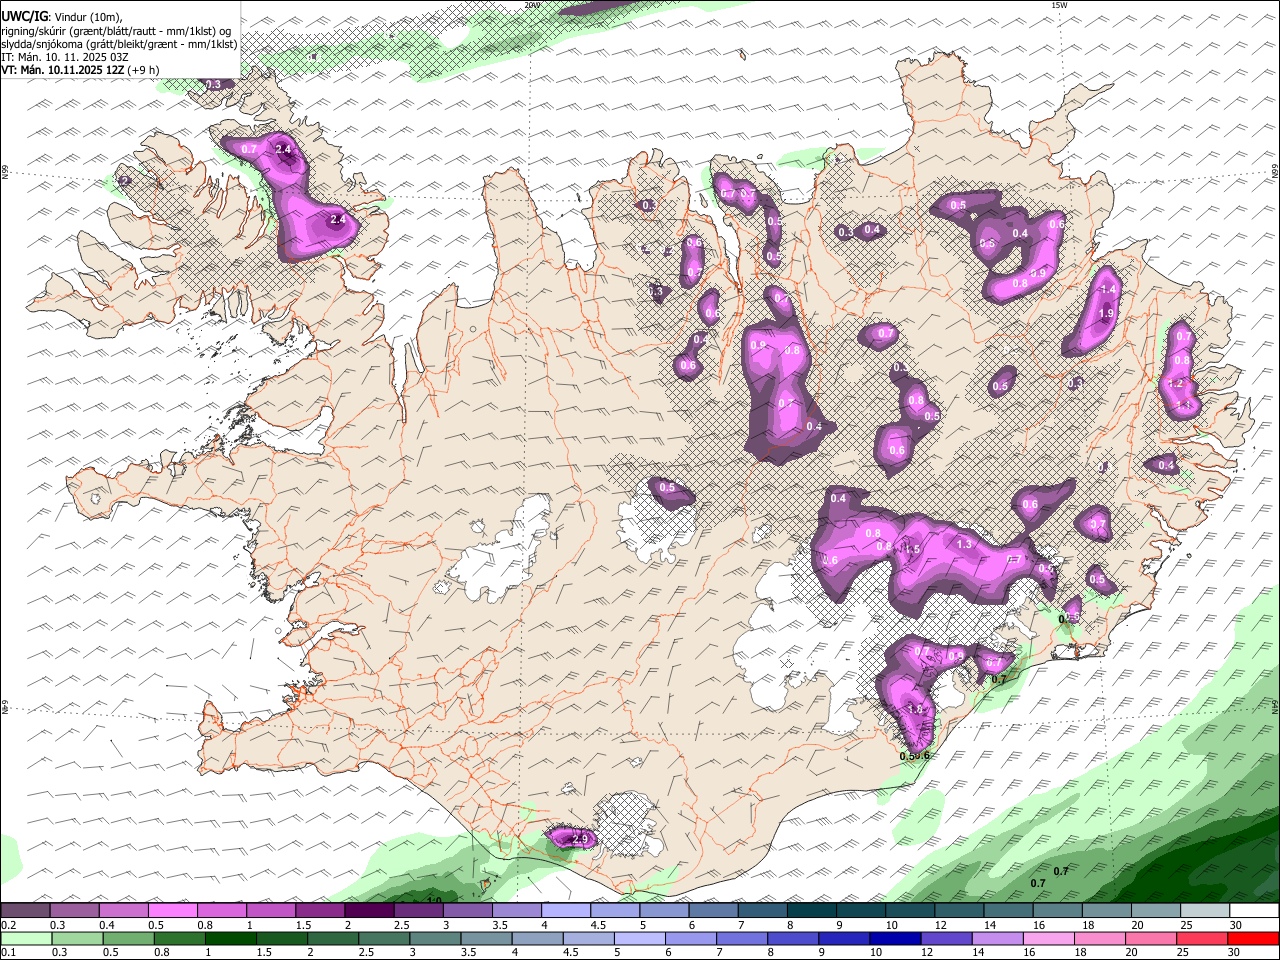This screenshot has width=1280, height=960.
Task: Click the '1.8' value in the southeast purple area
Action: click(x=914, y=709)
